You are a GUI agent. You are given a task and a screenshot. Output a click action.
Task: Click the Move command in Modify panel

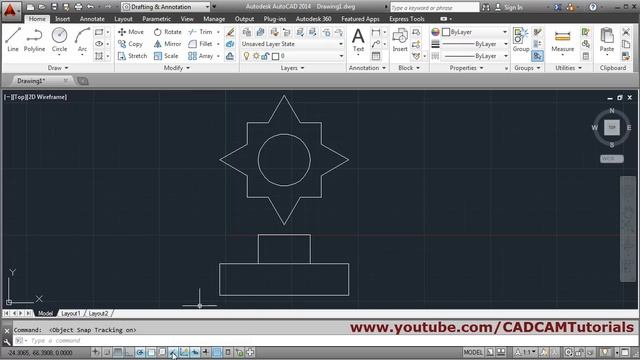pyautogui.click(x=131, y=32)
